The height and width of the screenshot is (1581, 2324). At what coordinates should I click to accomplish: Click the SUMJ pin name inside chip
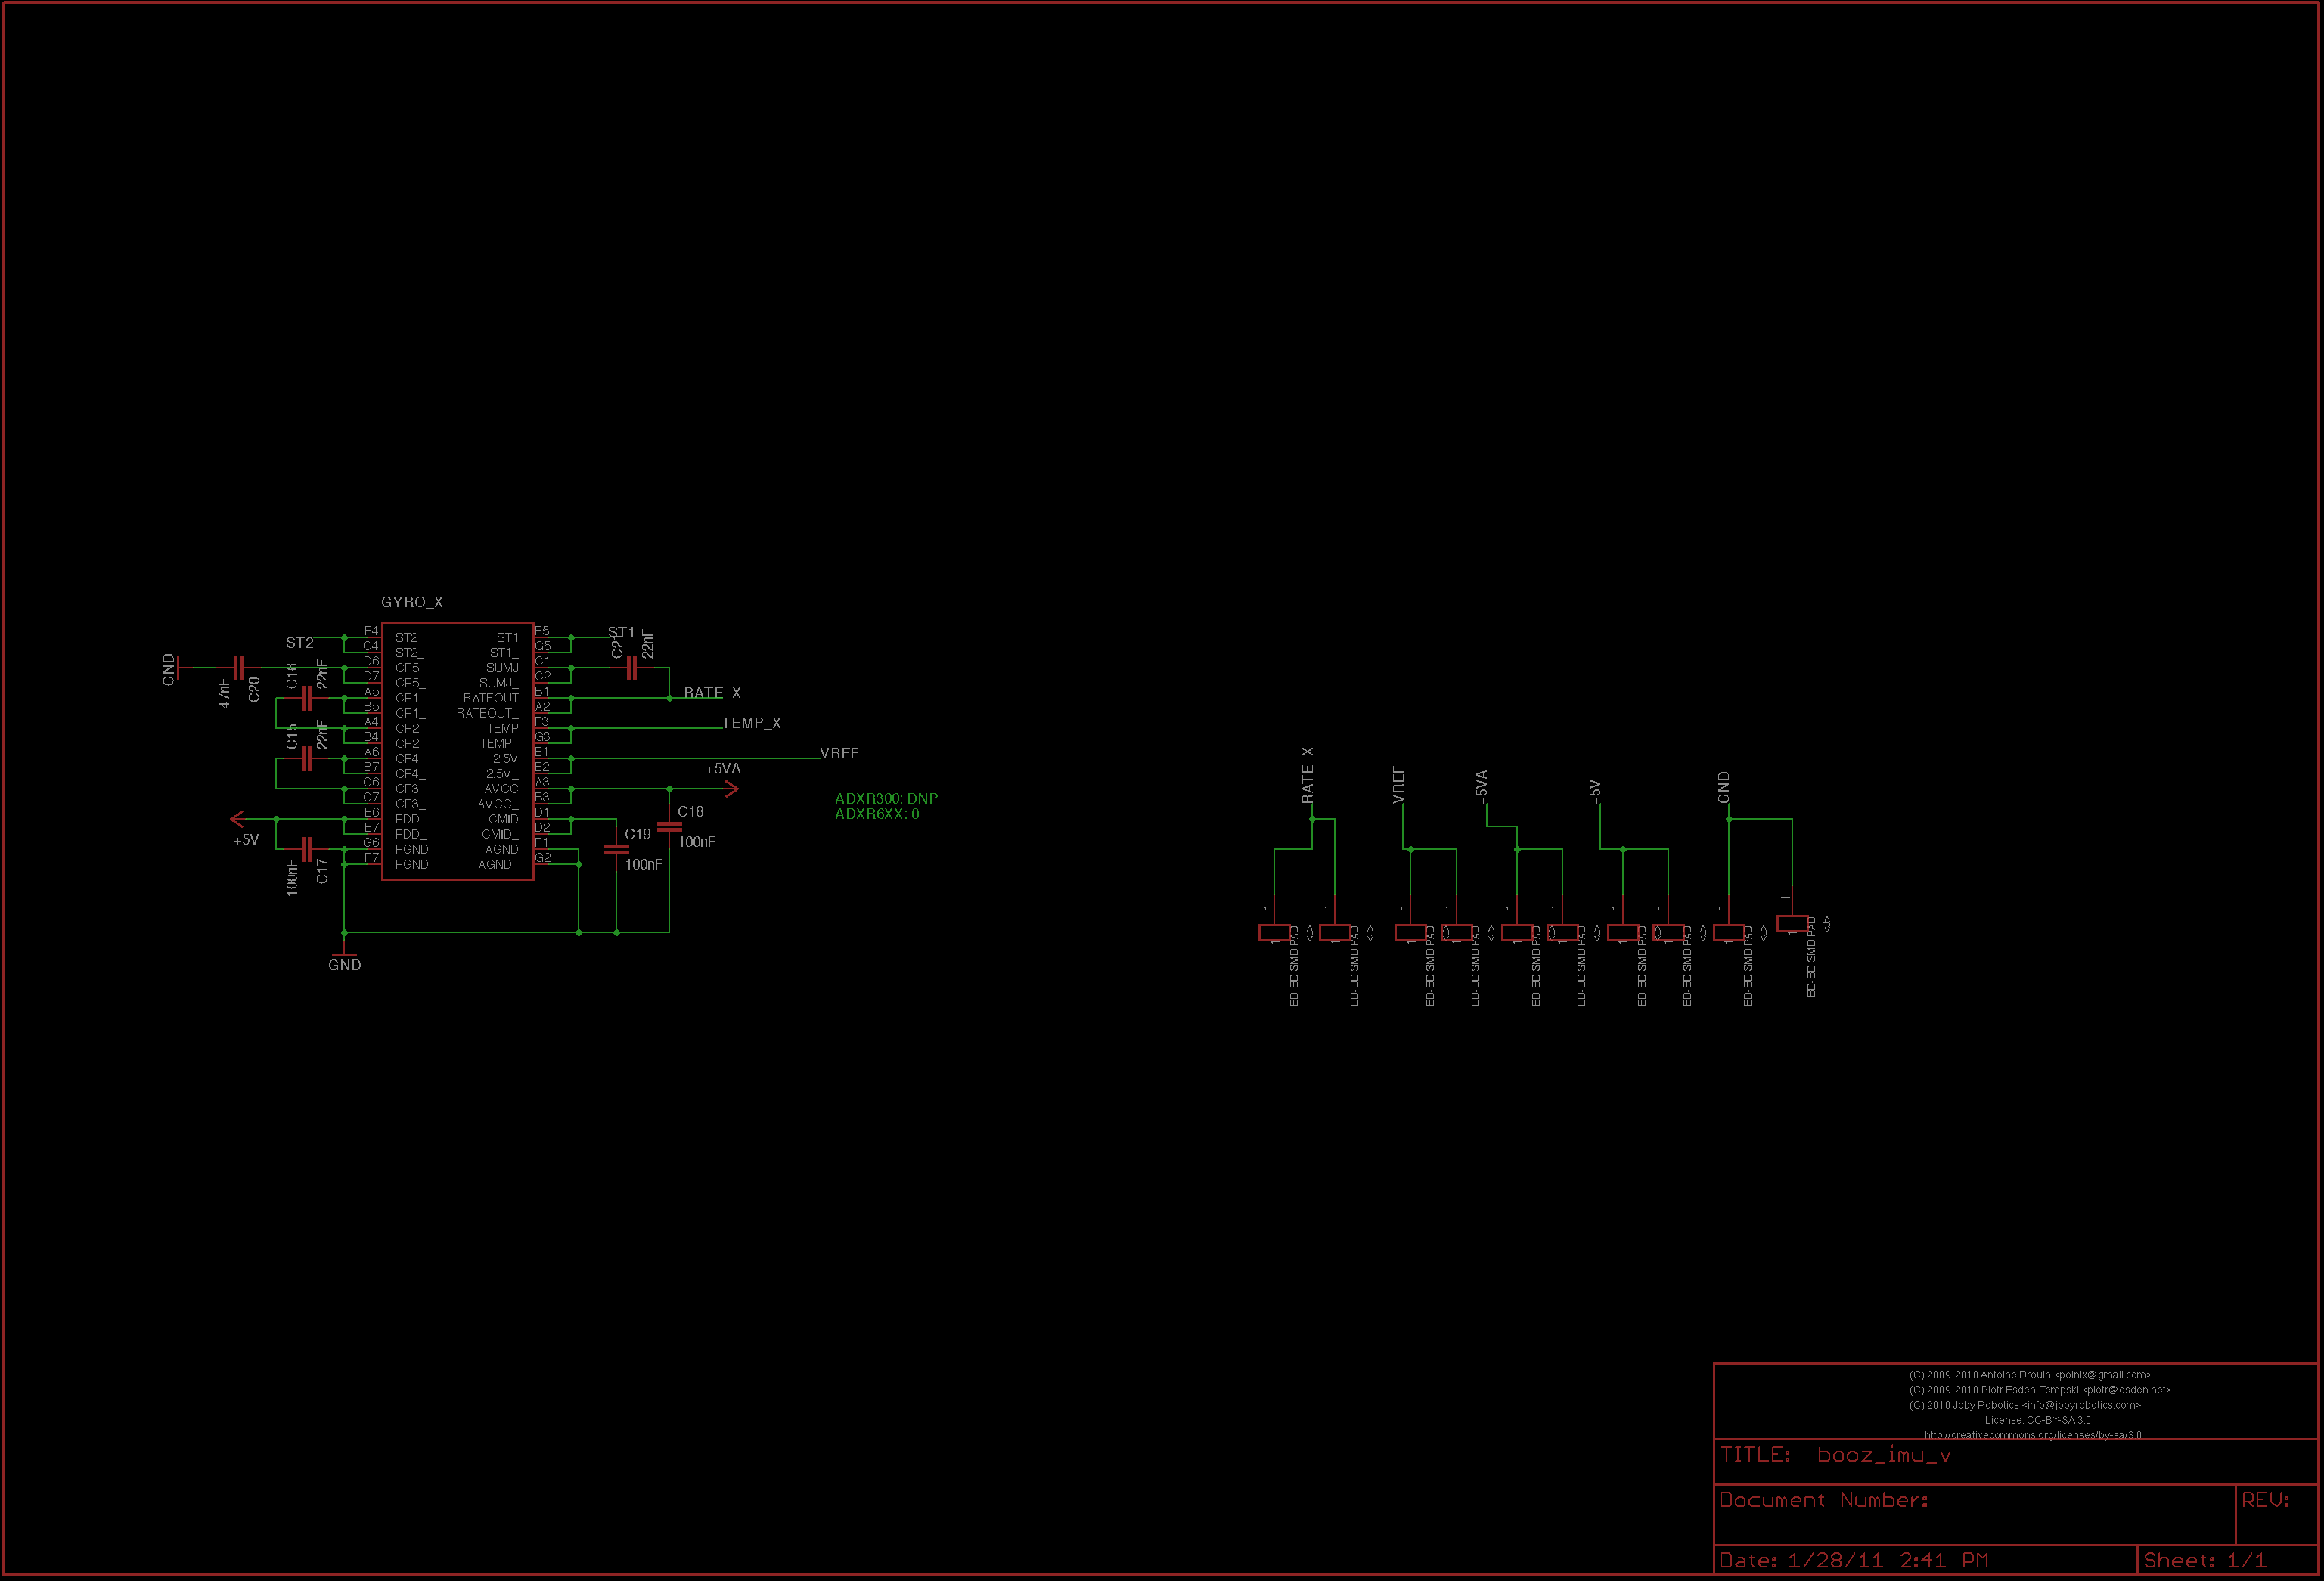pos(502,668)
